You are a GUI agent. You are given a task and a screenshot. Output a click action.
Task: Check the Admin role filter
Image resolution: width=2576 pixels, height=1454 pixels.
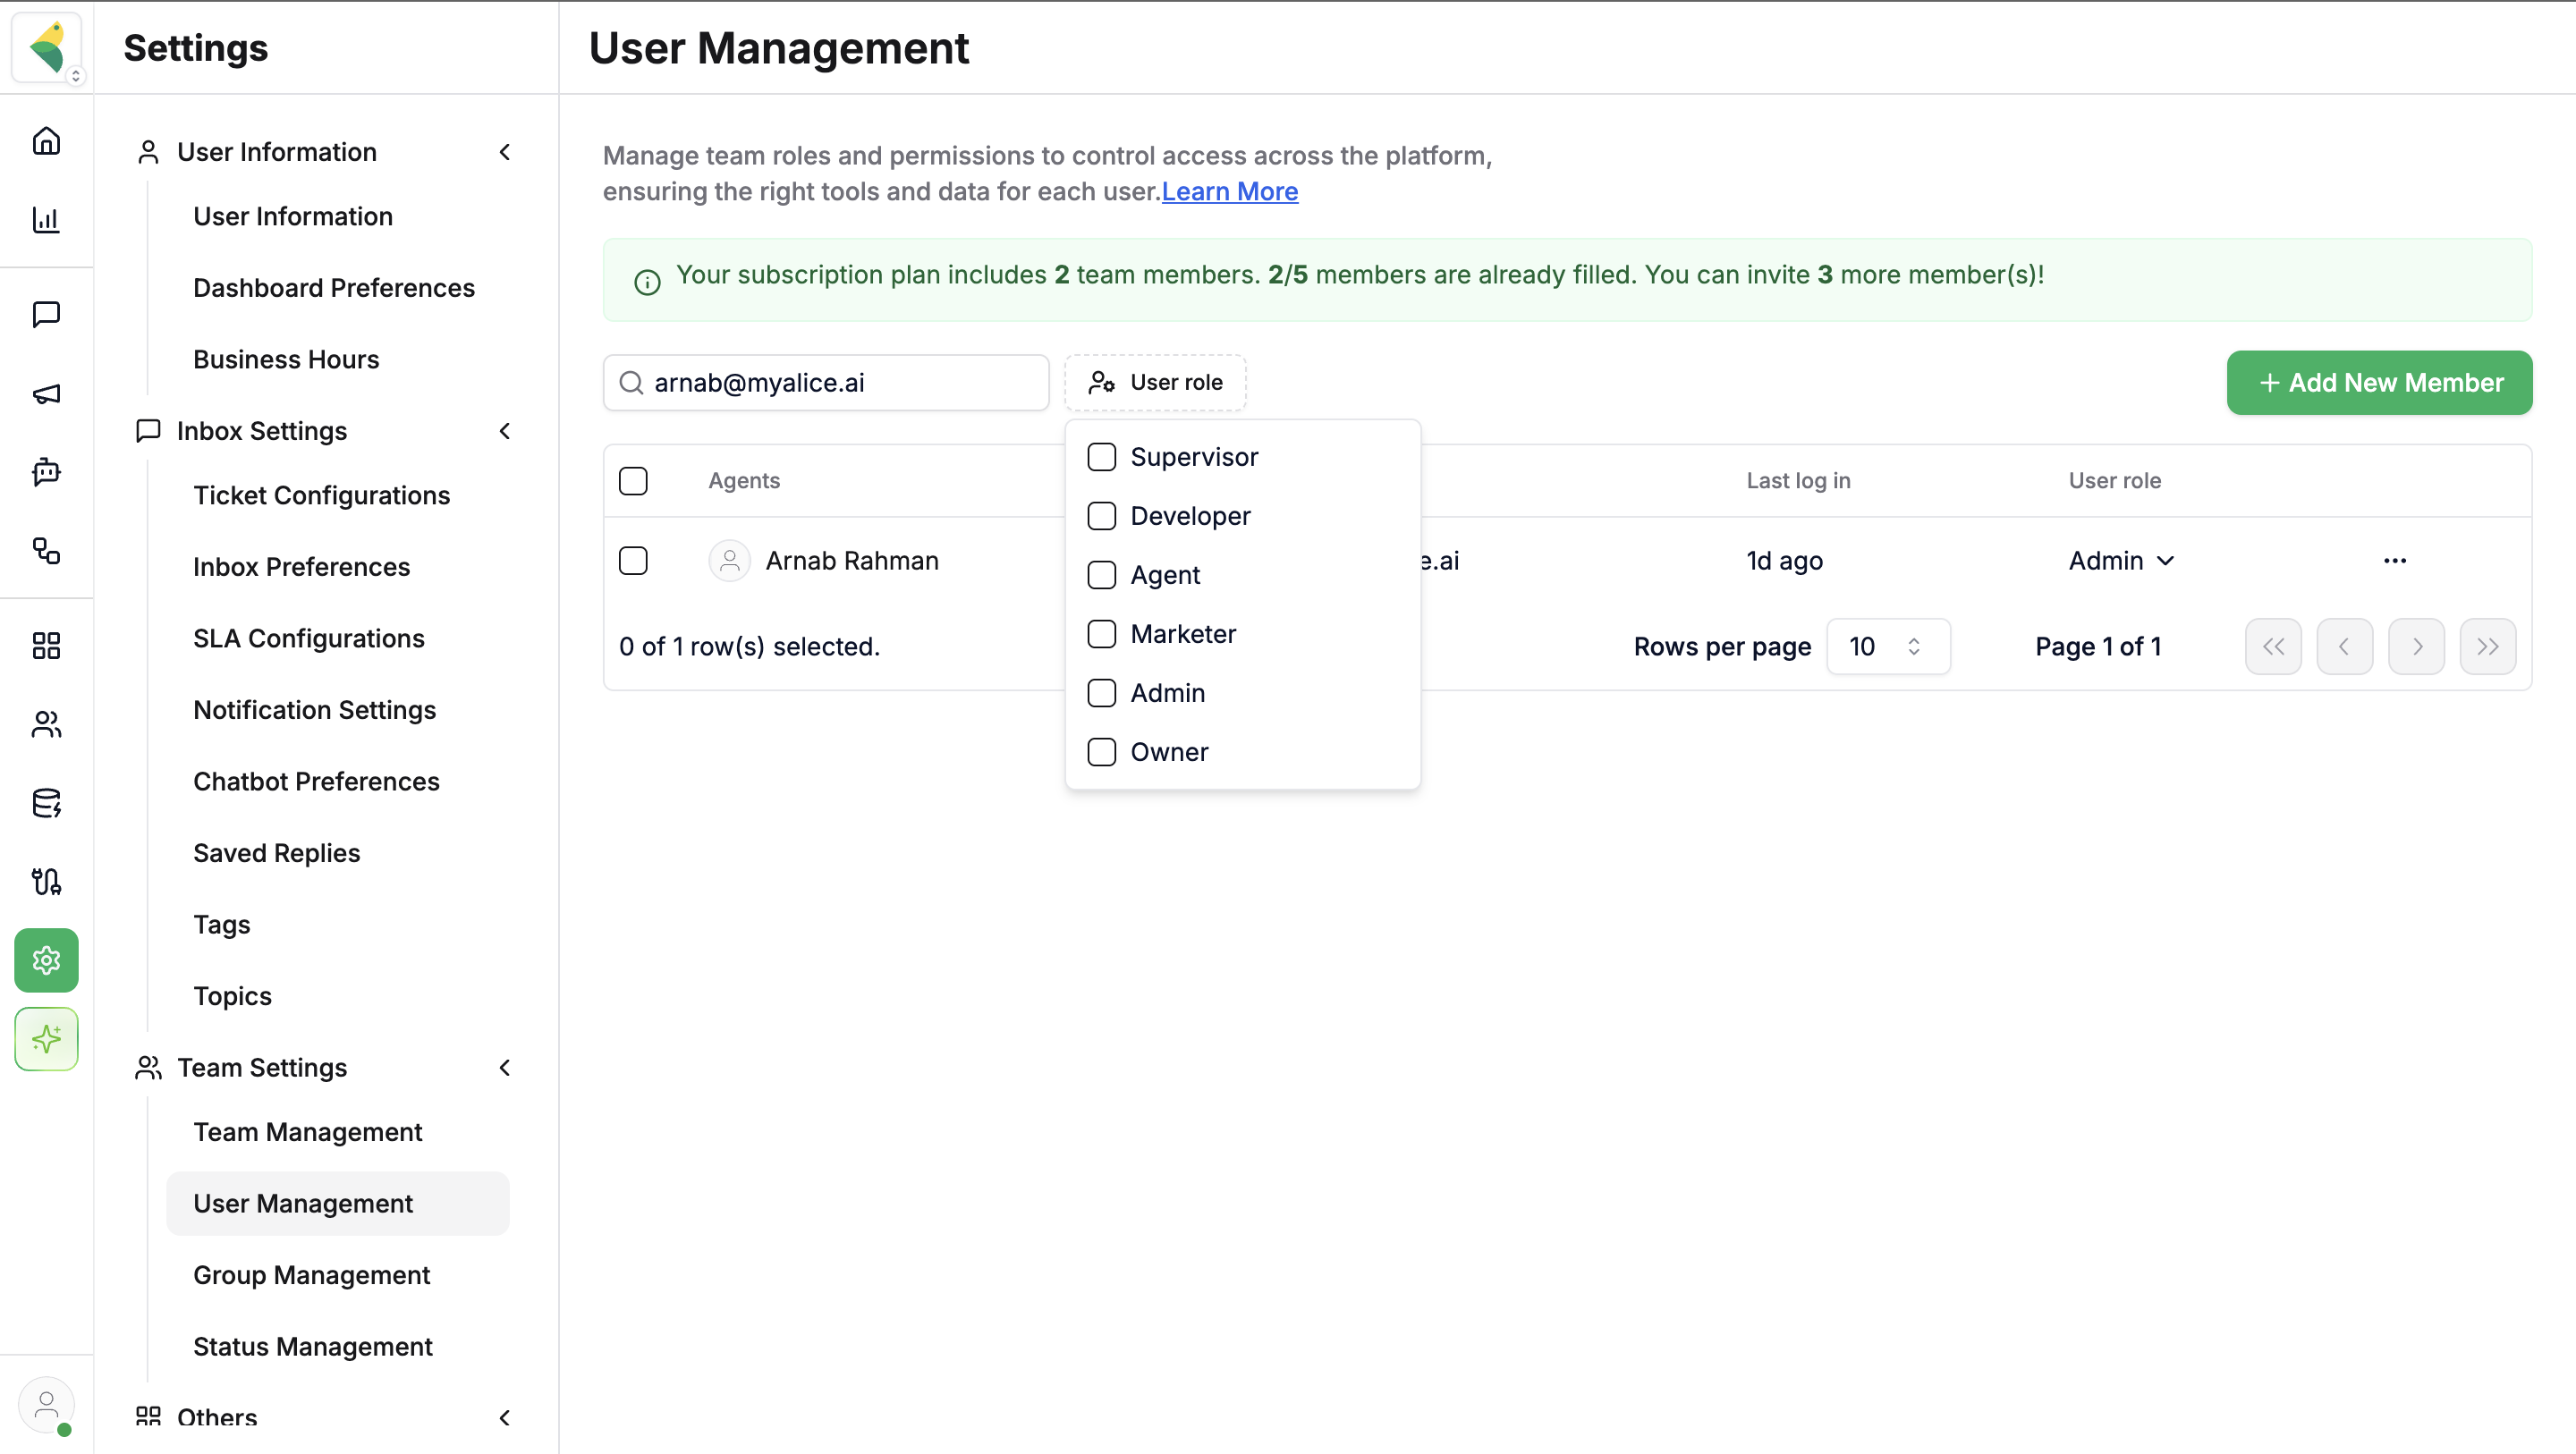pyautogui.click(x=1101, y=693)
